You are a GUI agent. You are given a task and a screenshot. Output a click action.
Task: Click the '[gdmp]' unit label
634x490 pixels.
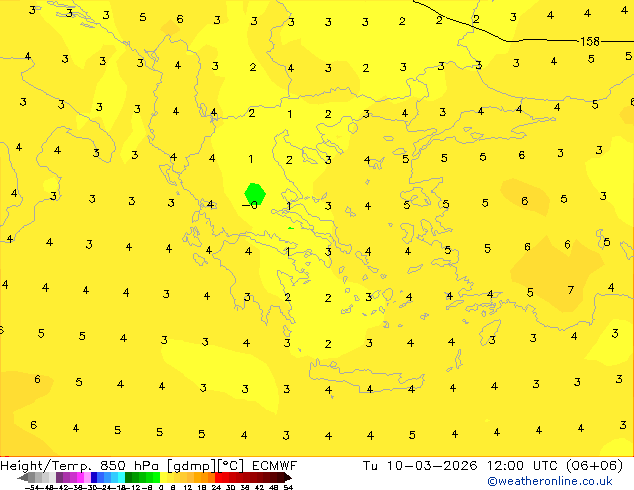pyautogui.click(x=192, y=466)
